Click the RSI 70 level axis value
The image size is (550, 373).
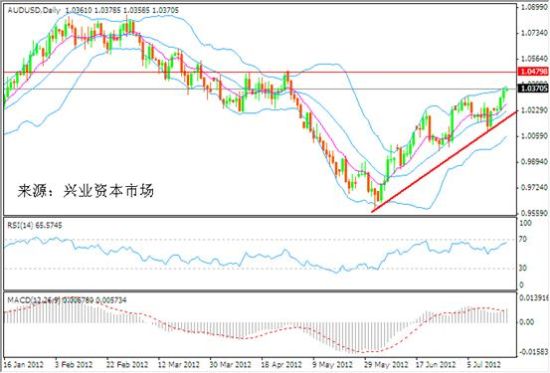click(x=523, y=240)
